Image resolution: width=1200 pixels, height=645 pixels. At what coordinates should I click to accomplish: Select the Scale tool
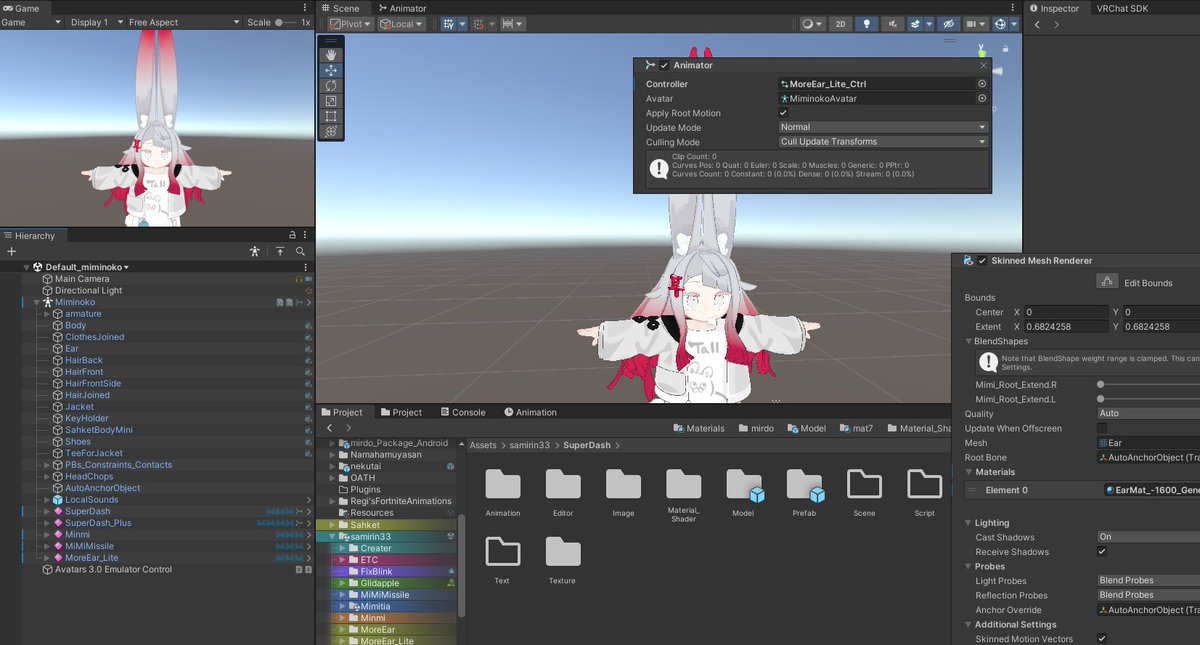click(x=331, y=101)
